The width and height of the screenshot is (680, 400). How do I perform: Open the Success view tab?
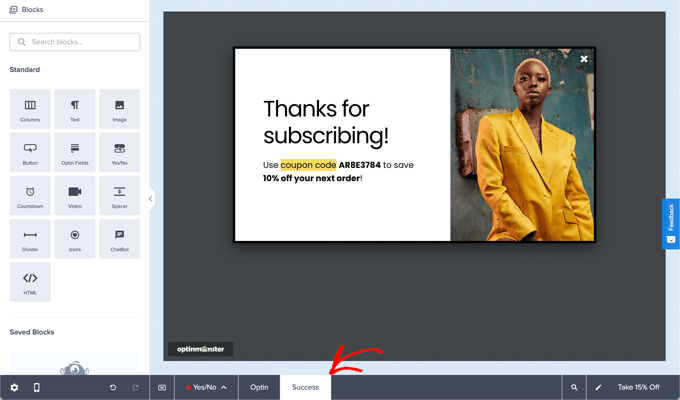pyautogui.click(x=305, y=387)
